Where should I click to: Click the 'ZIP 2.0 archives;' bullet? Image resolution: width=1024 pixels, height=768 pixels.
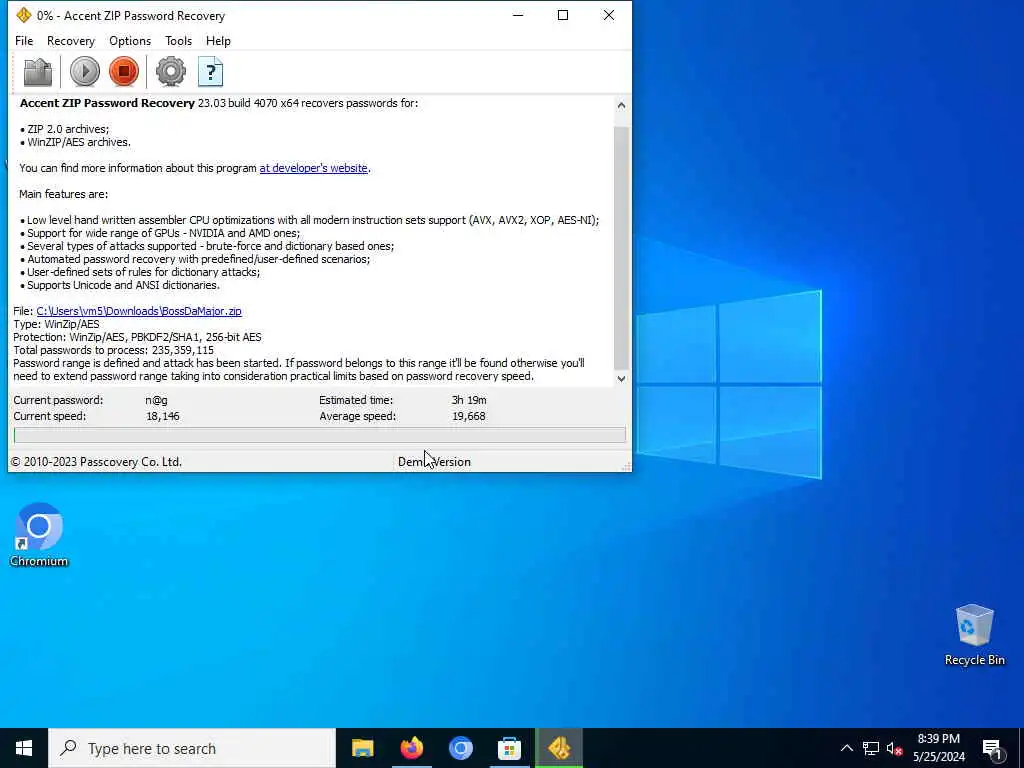[65, 129]
